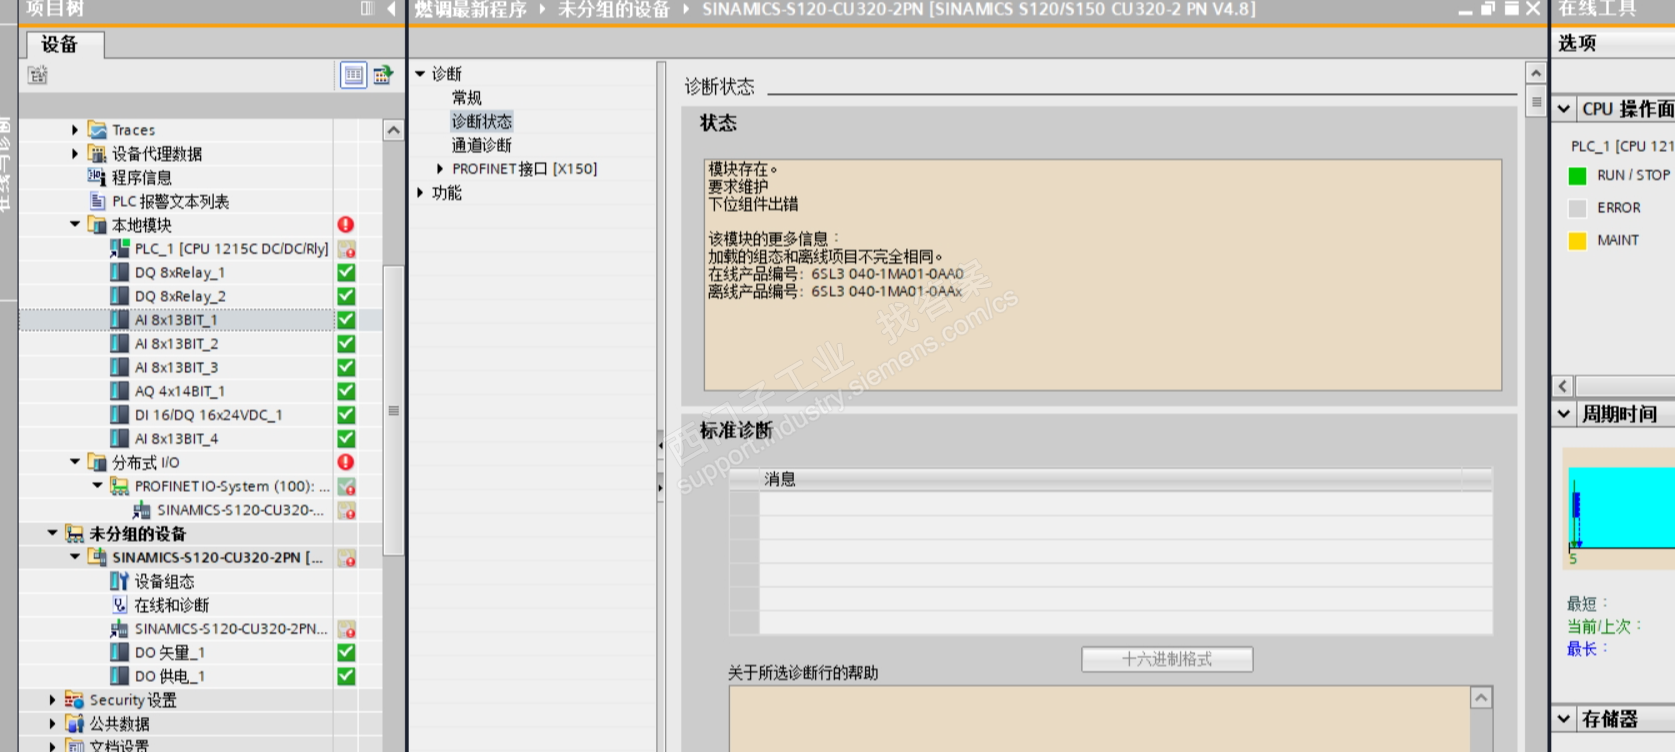Click the project tree vertical scrollbar thumb
This screenshot has width=1675, height=752.
click(x=394, y=410)
